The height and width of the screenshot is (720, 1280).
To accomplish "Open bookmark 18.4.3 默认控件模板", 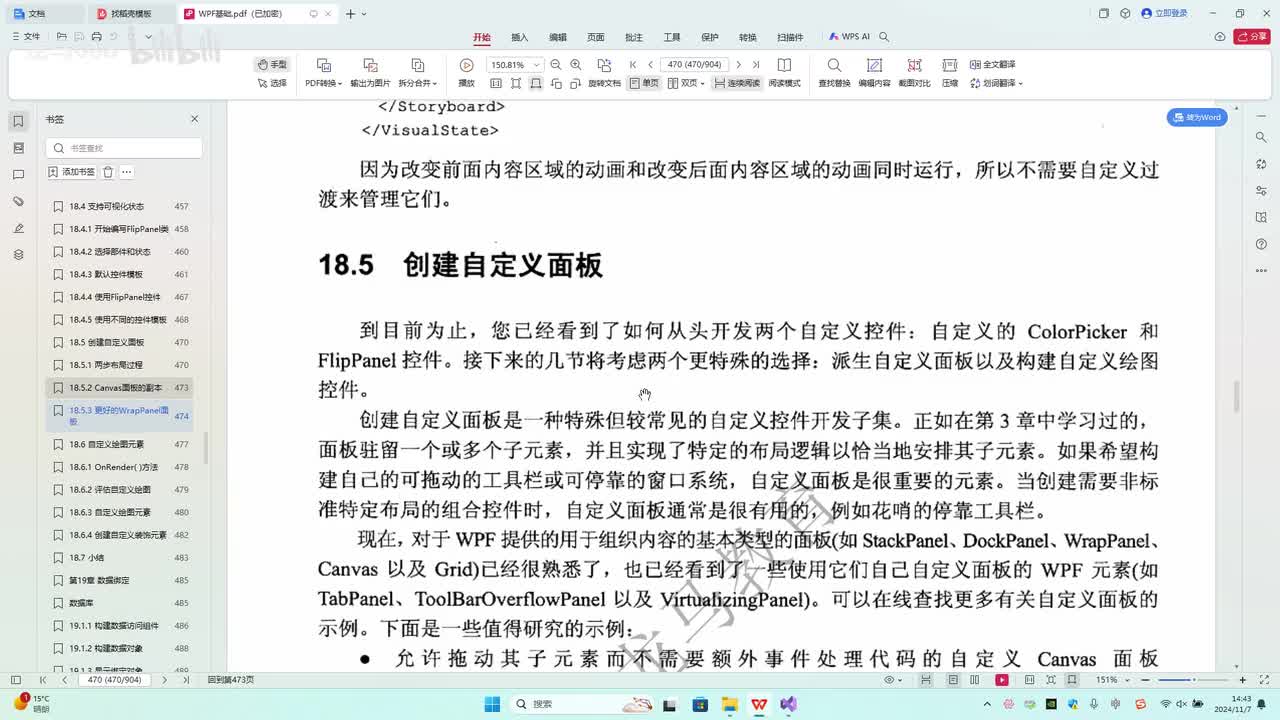I will 119,274.
